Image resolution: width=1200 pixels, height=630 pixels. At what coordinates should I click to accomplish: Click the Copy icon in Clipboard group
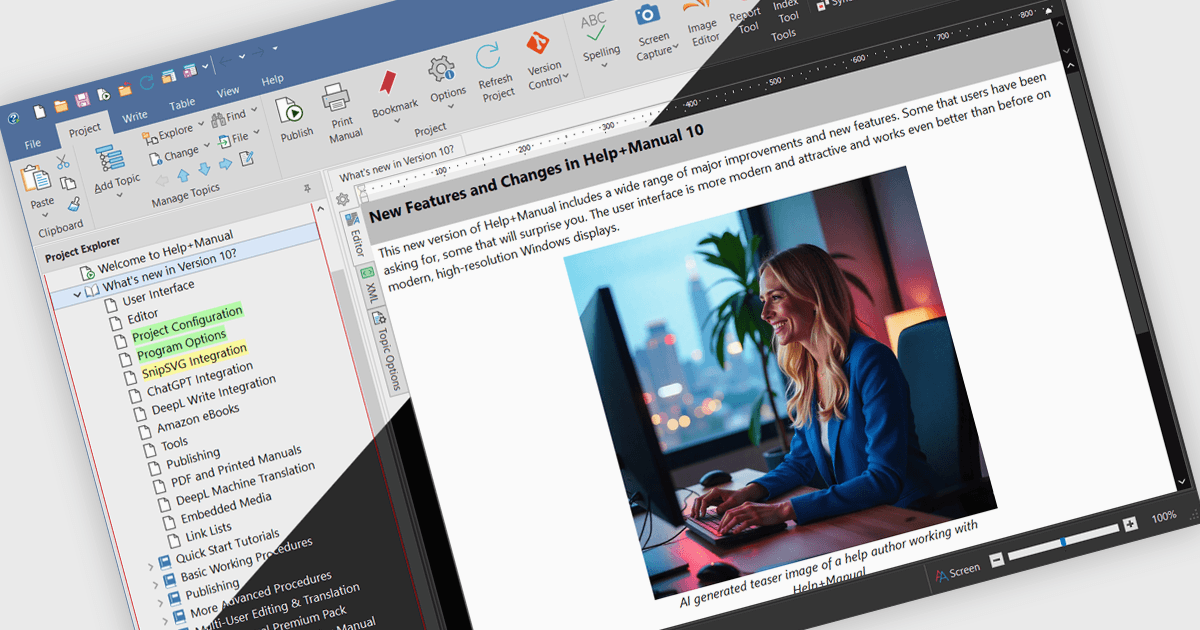coord(67,183)
